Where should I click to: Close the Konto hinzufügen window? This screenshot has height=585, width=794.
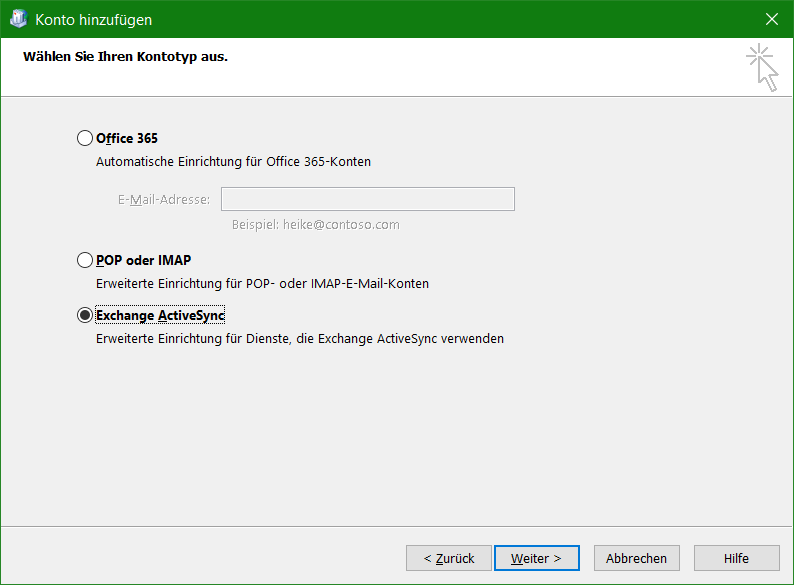(x=772, y=19)
